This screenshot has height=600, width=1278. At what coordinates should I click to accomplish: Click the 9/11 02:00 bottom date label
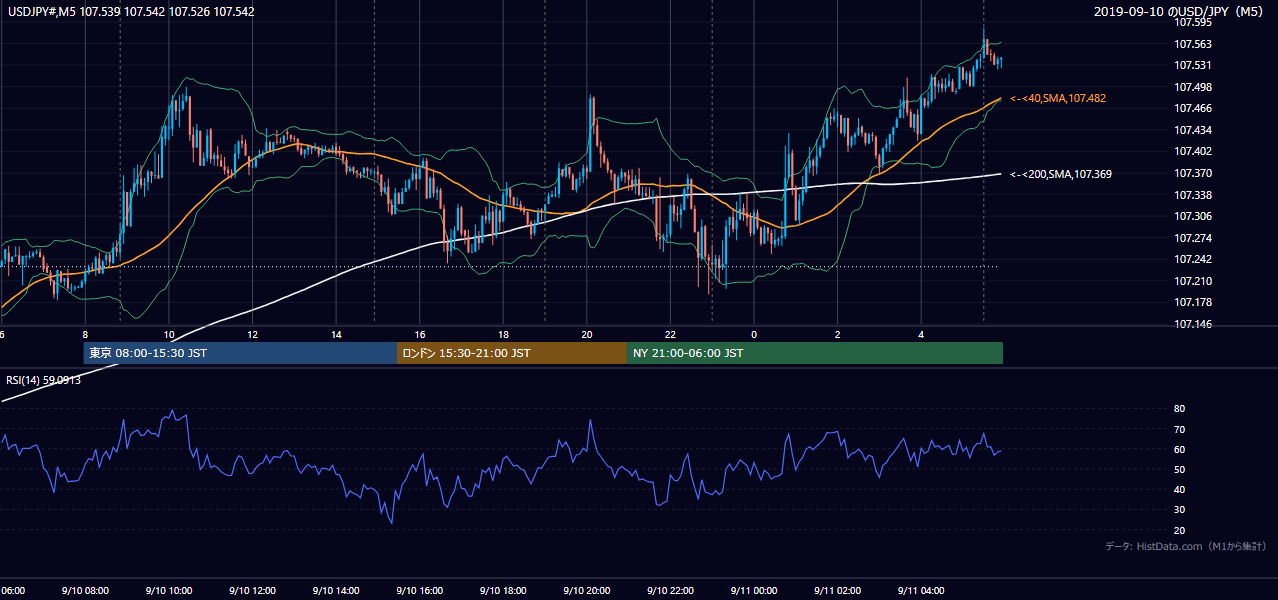838,591
